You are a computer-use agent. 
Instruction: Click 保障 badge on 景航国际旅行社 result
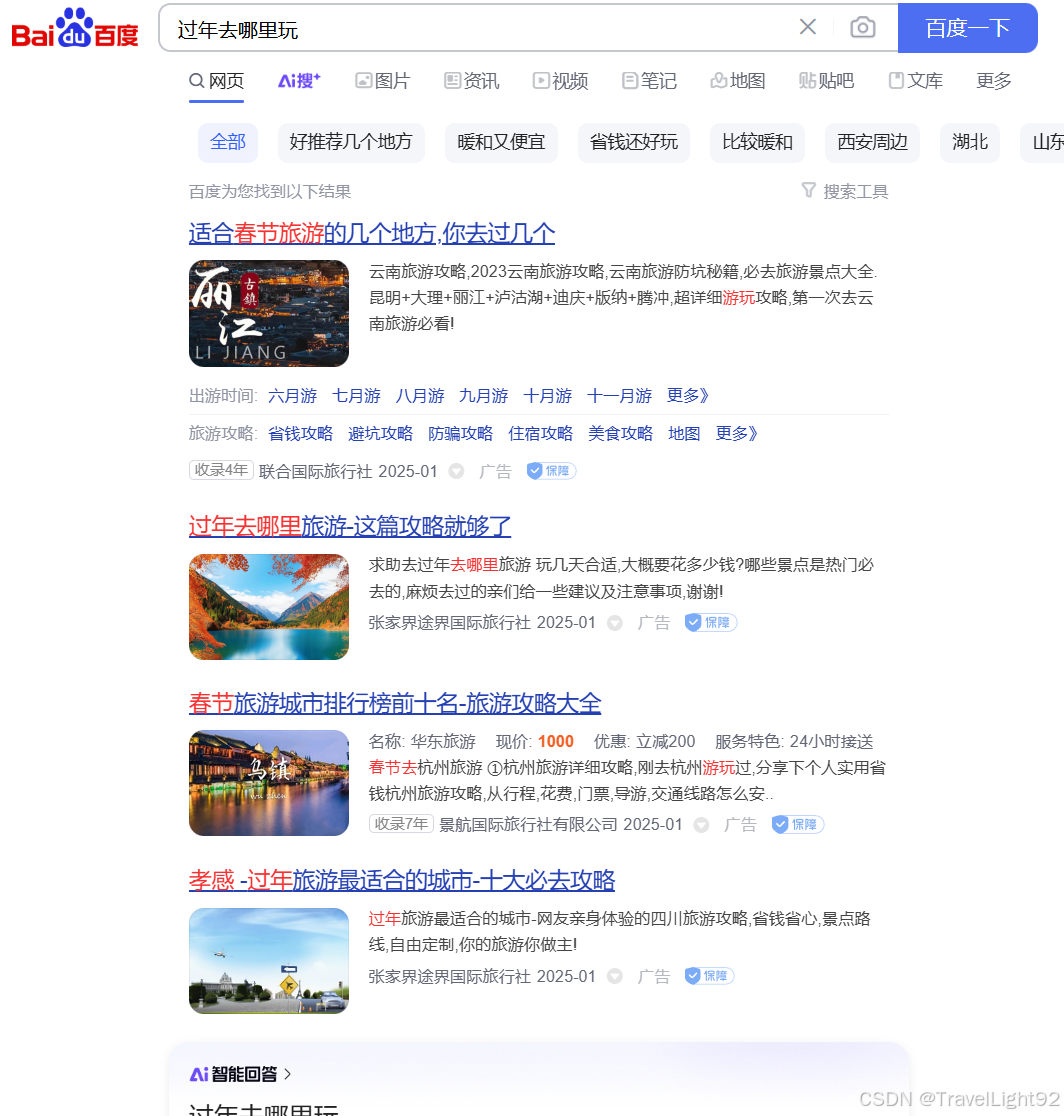pyautogui.click(x=798, y=824)
